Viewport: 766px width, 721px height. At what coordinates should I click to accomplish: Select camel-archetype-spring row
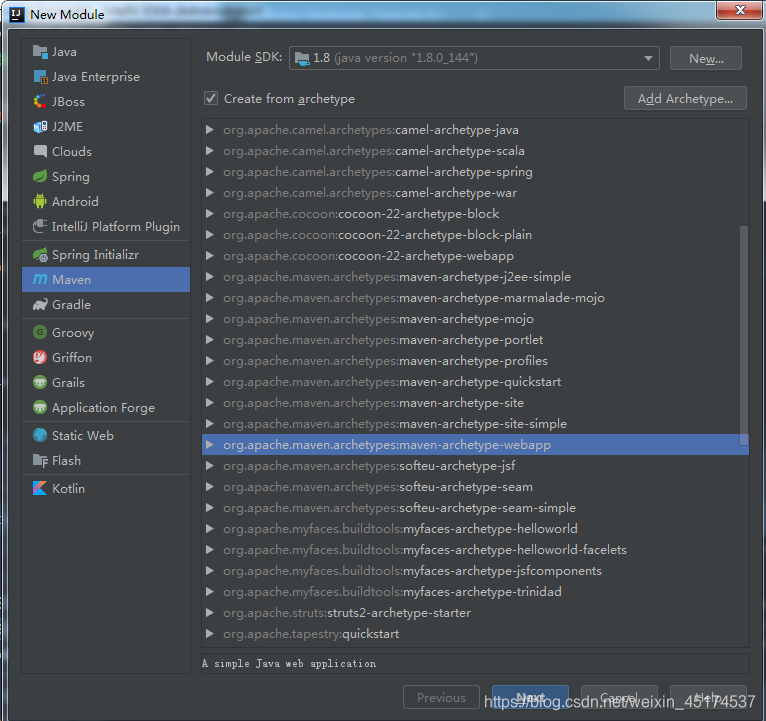coord(475,171)
